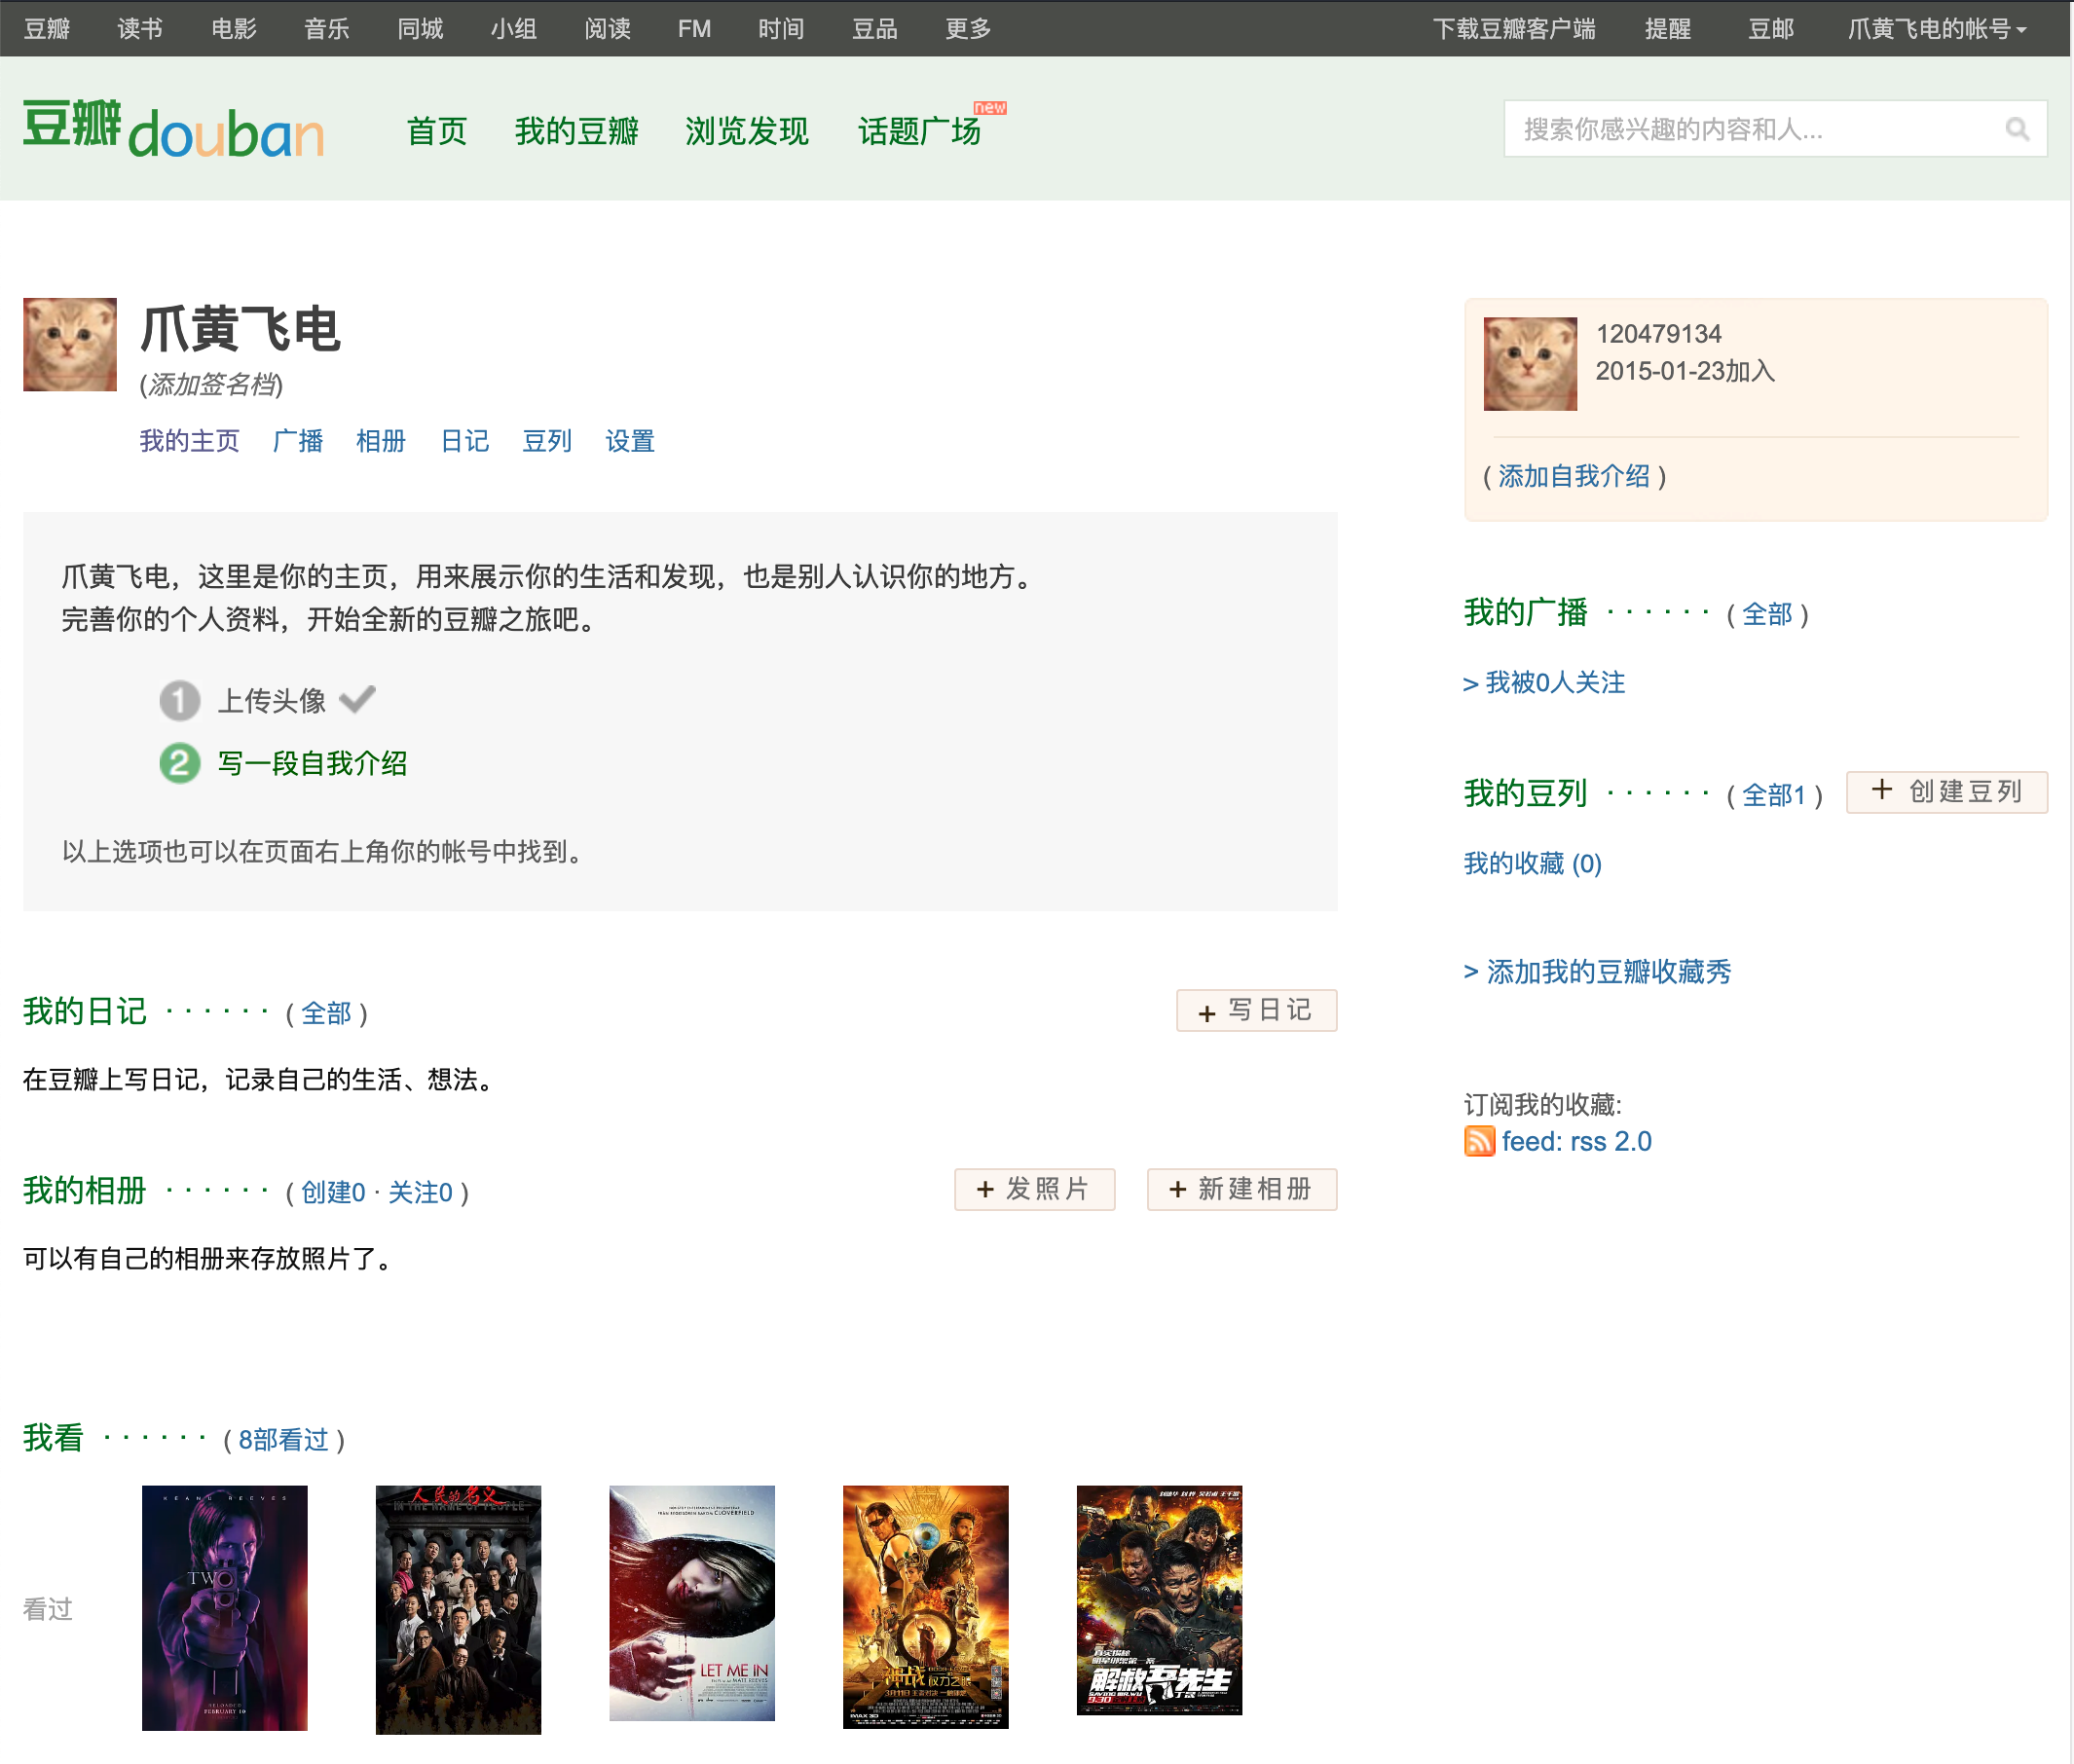Click the orange RSS feed icon

coord(1478,1141)
